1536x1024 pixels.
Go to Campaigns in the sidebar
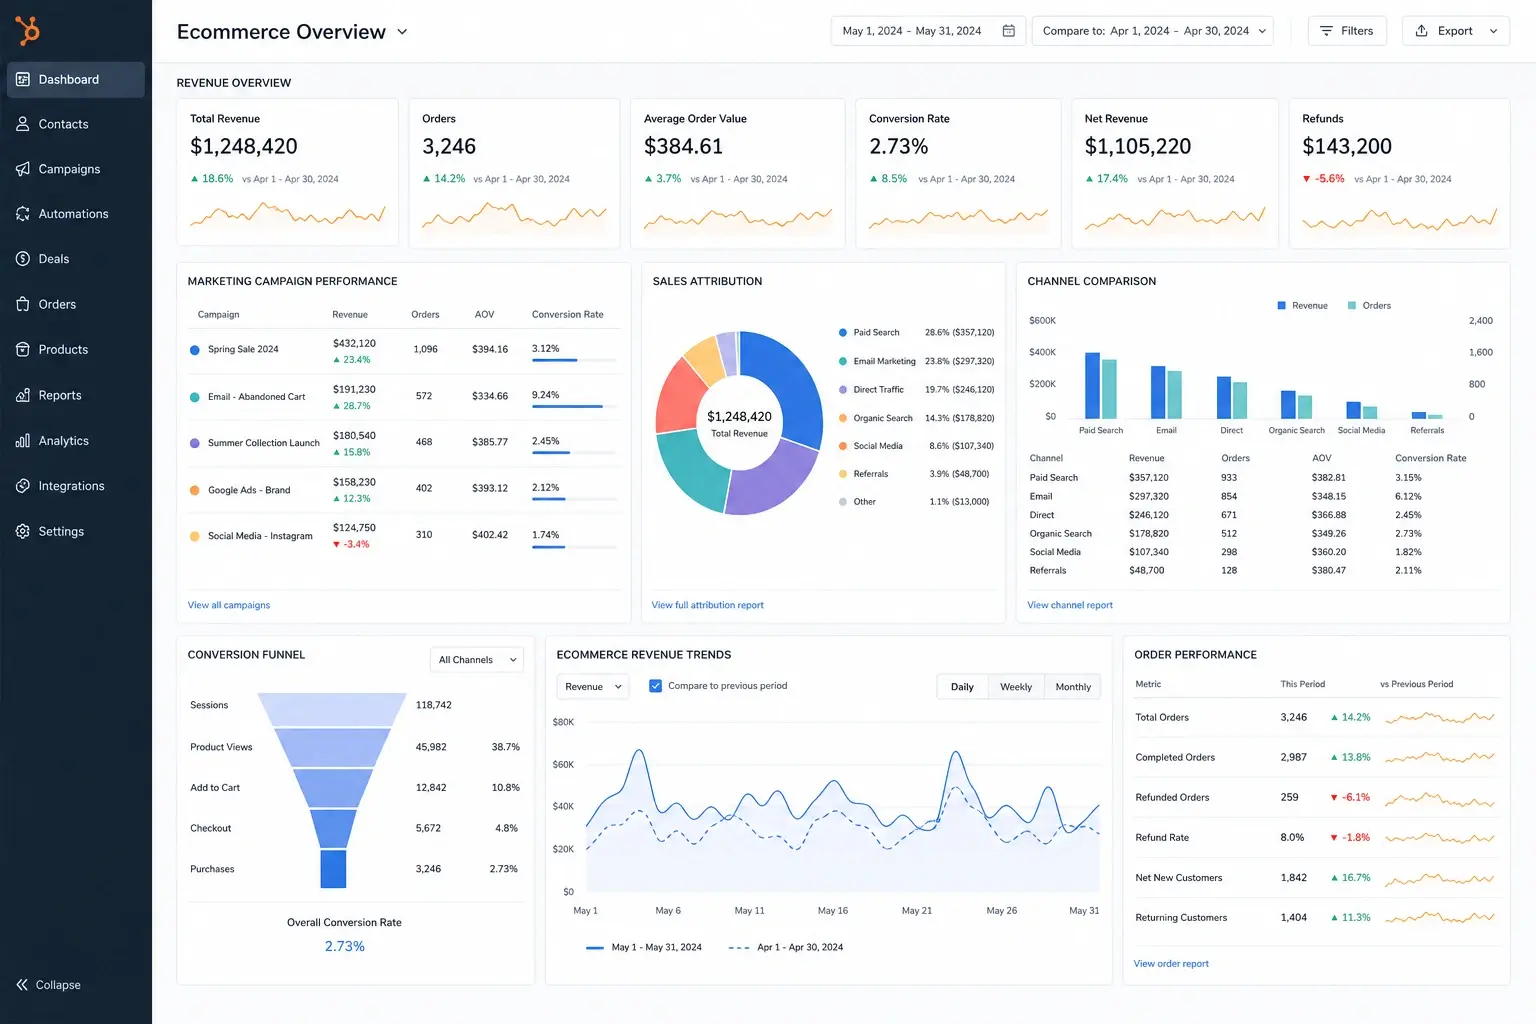76,169
